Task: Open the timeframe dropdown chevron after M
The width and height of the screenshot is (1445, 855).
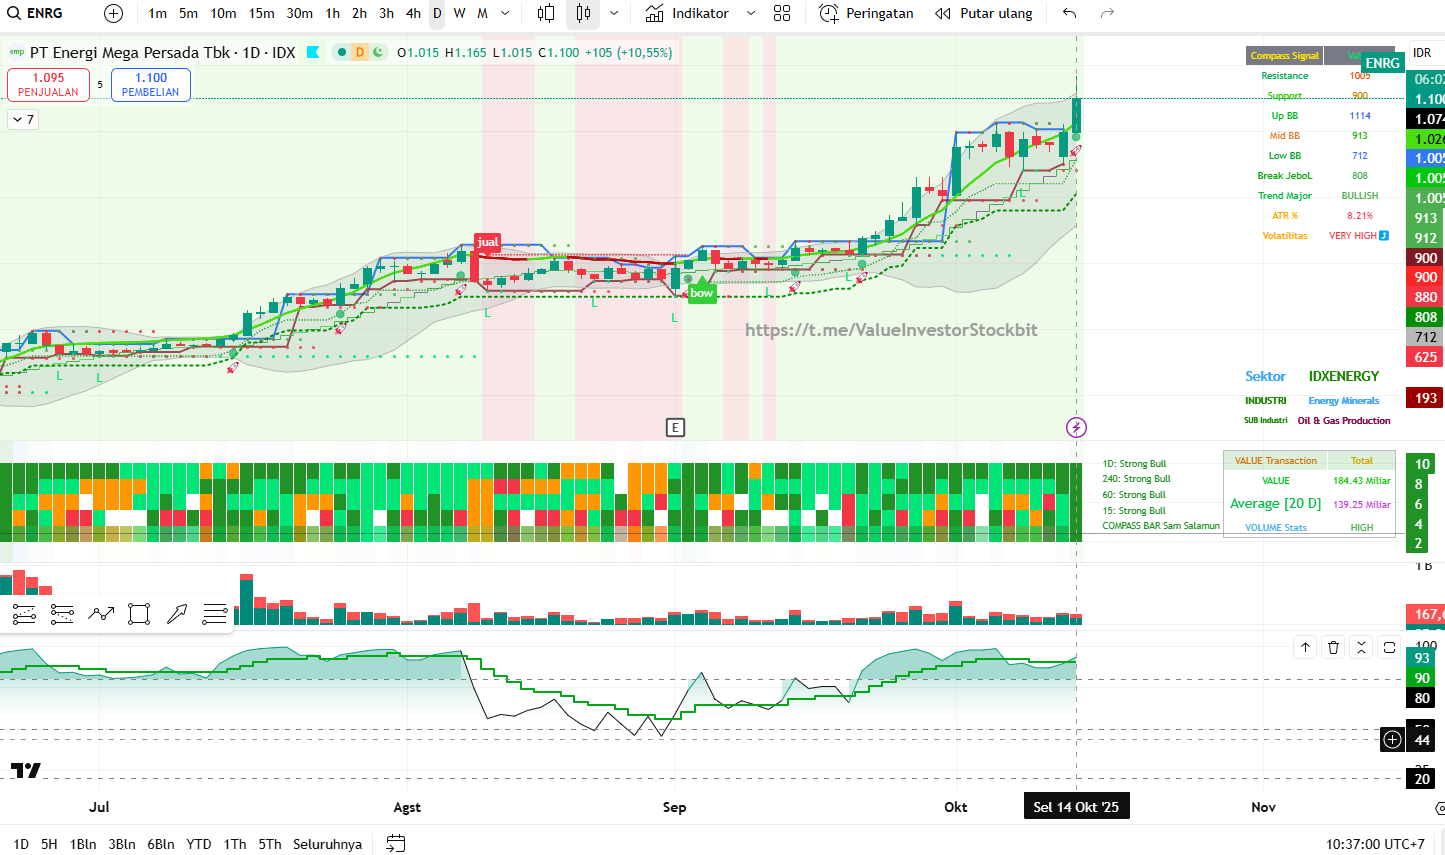Action: 505,13
